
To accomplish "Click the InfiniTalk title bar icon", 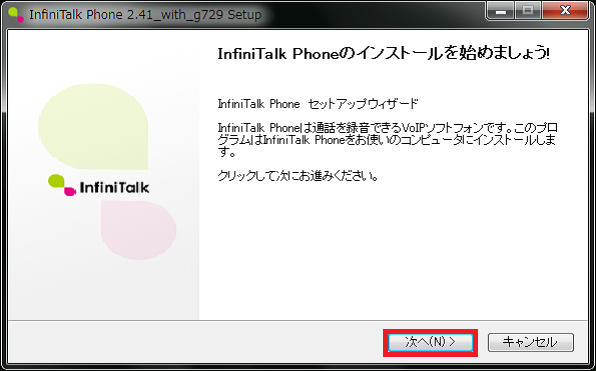I will [x=16, y=14].
